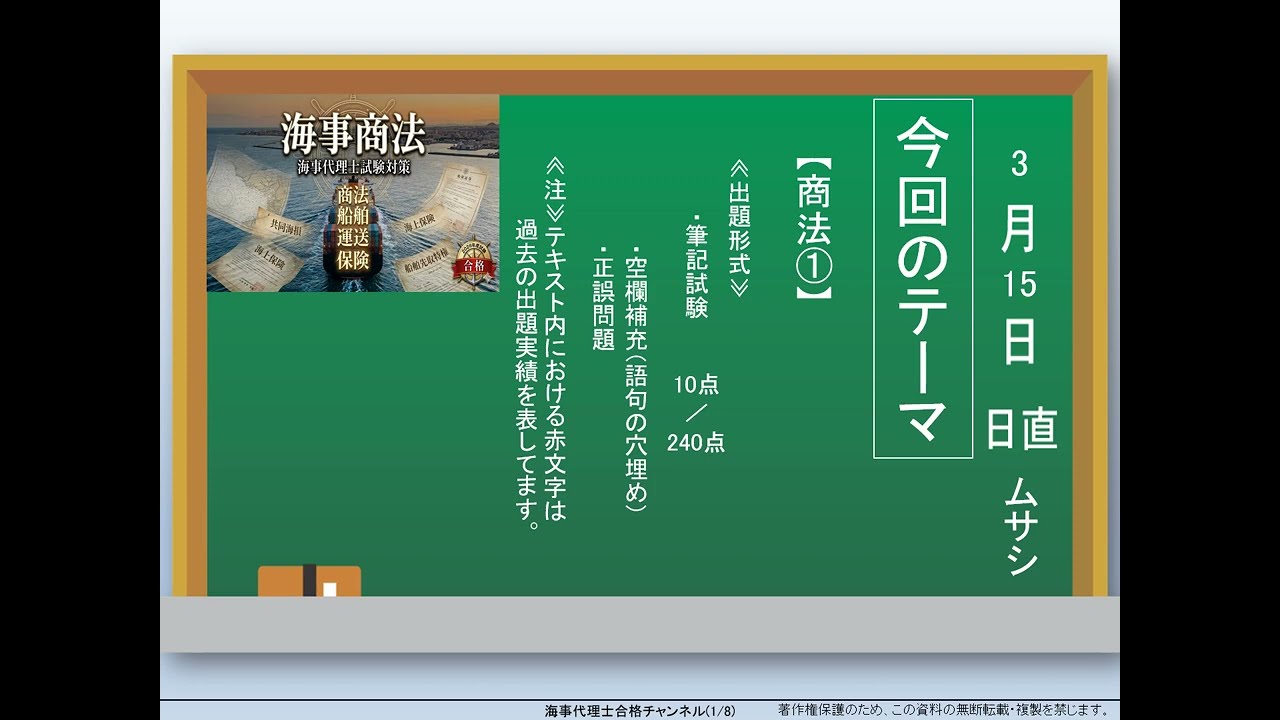Click the 海事代理士合格チャンネル(1/8) footer label
Screen dimensions: 1280x720
(640, 711)
